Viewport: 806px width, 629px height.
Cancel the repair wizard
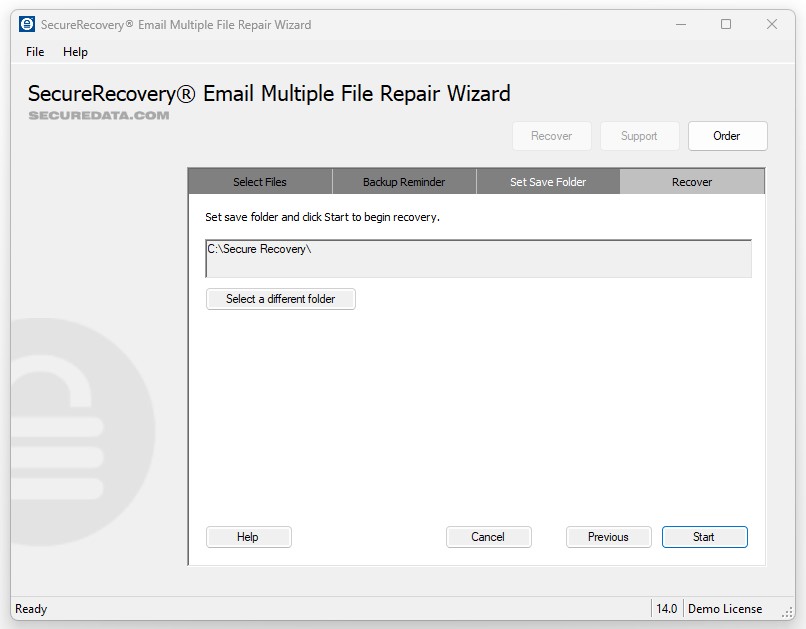[x=488, y=537]
